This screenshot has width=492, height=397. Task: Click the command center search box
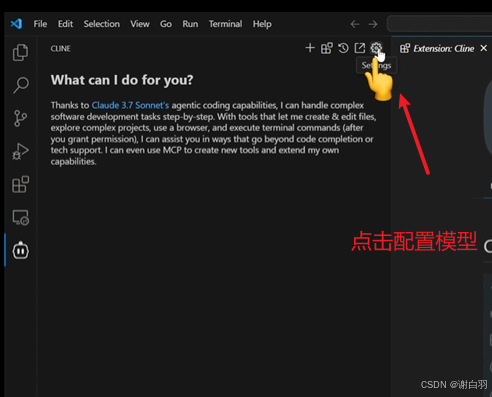point(439,24)
